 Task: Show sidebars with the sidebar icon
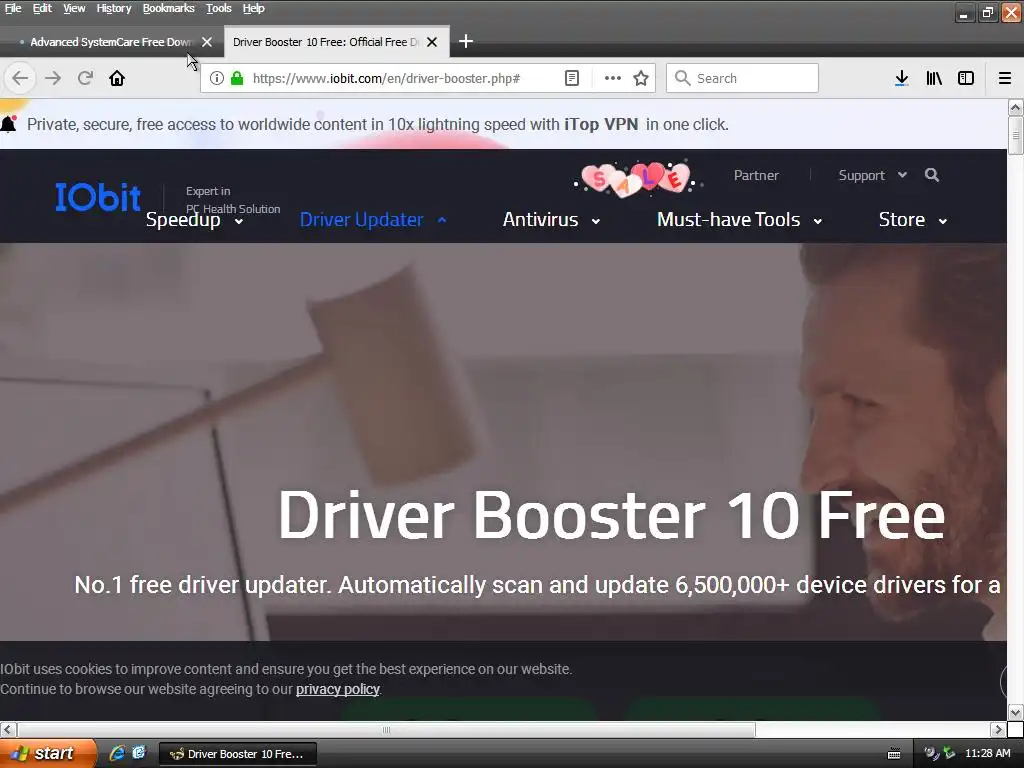click(x=966, y=78)
